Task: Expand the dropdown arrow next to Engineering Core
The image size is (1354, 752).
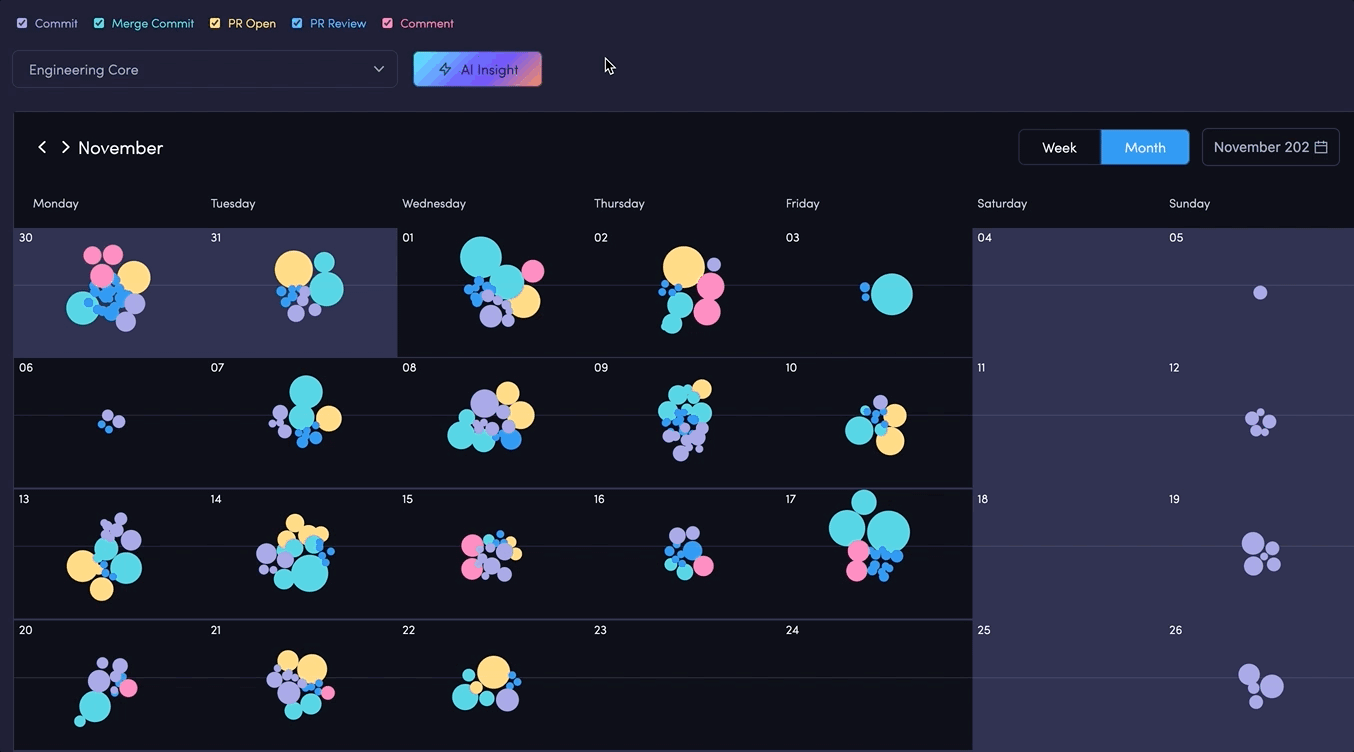Action: tap(379, 70)
